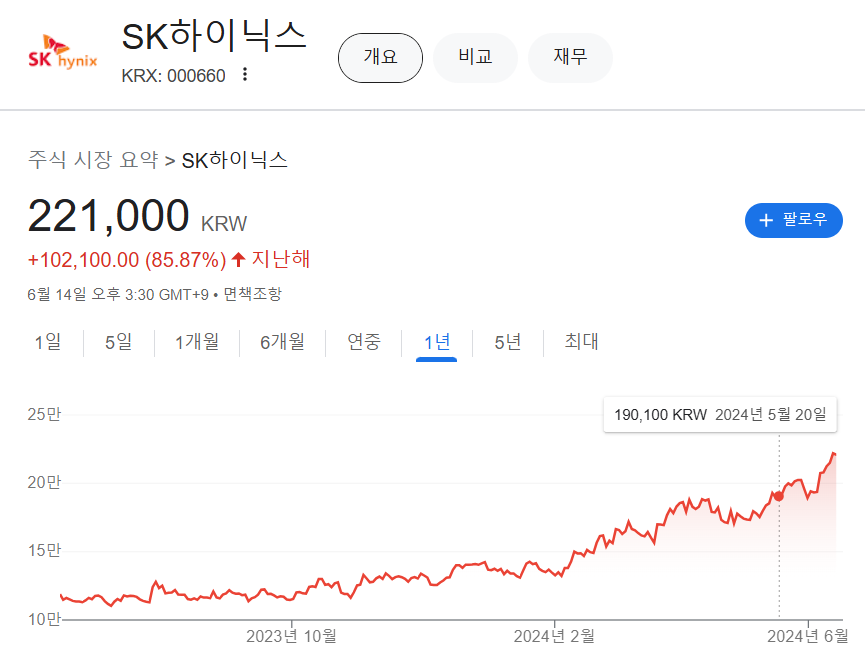
Task: Show the 최대 maximum range
Action: point(581,342)
